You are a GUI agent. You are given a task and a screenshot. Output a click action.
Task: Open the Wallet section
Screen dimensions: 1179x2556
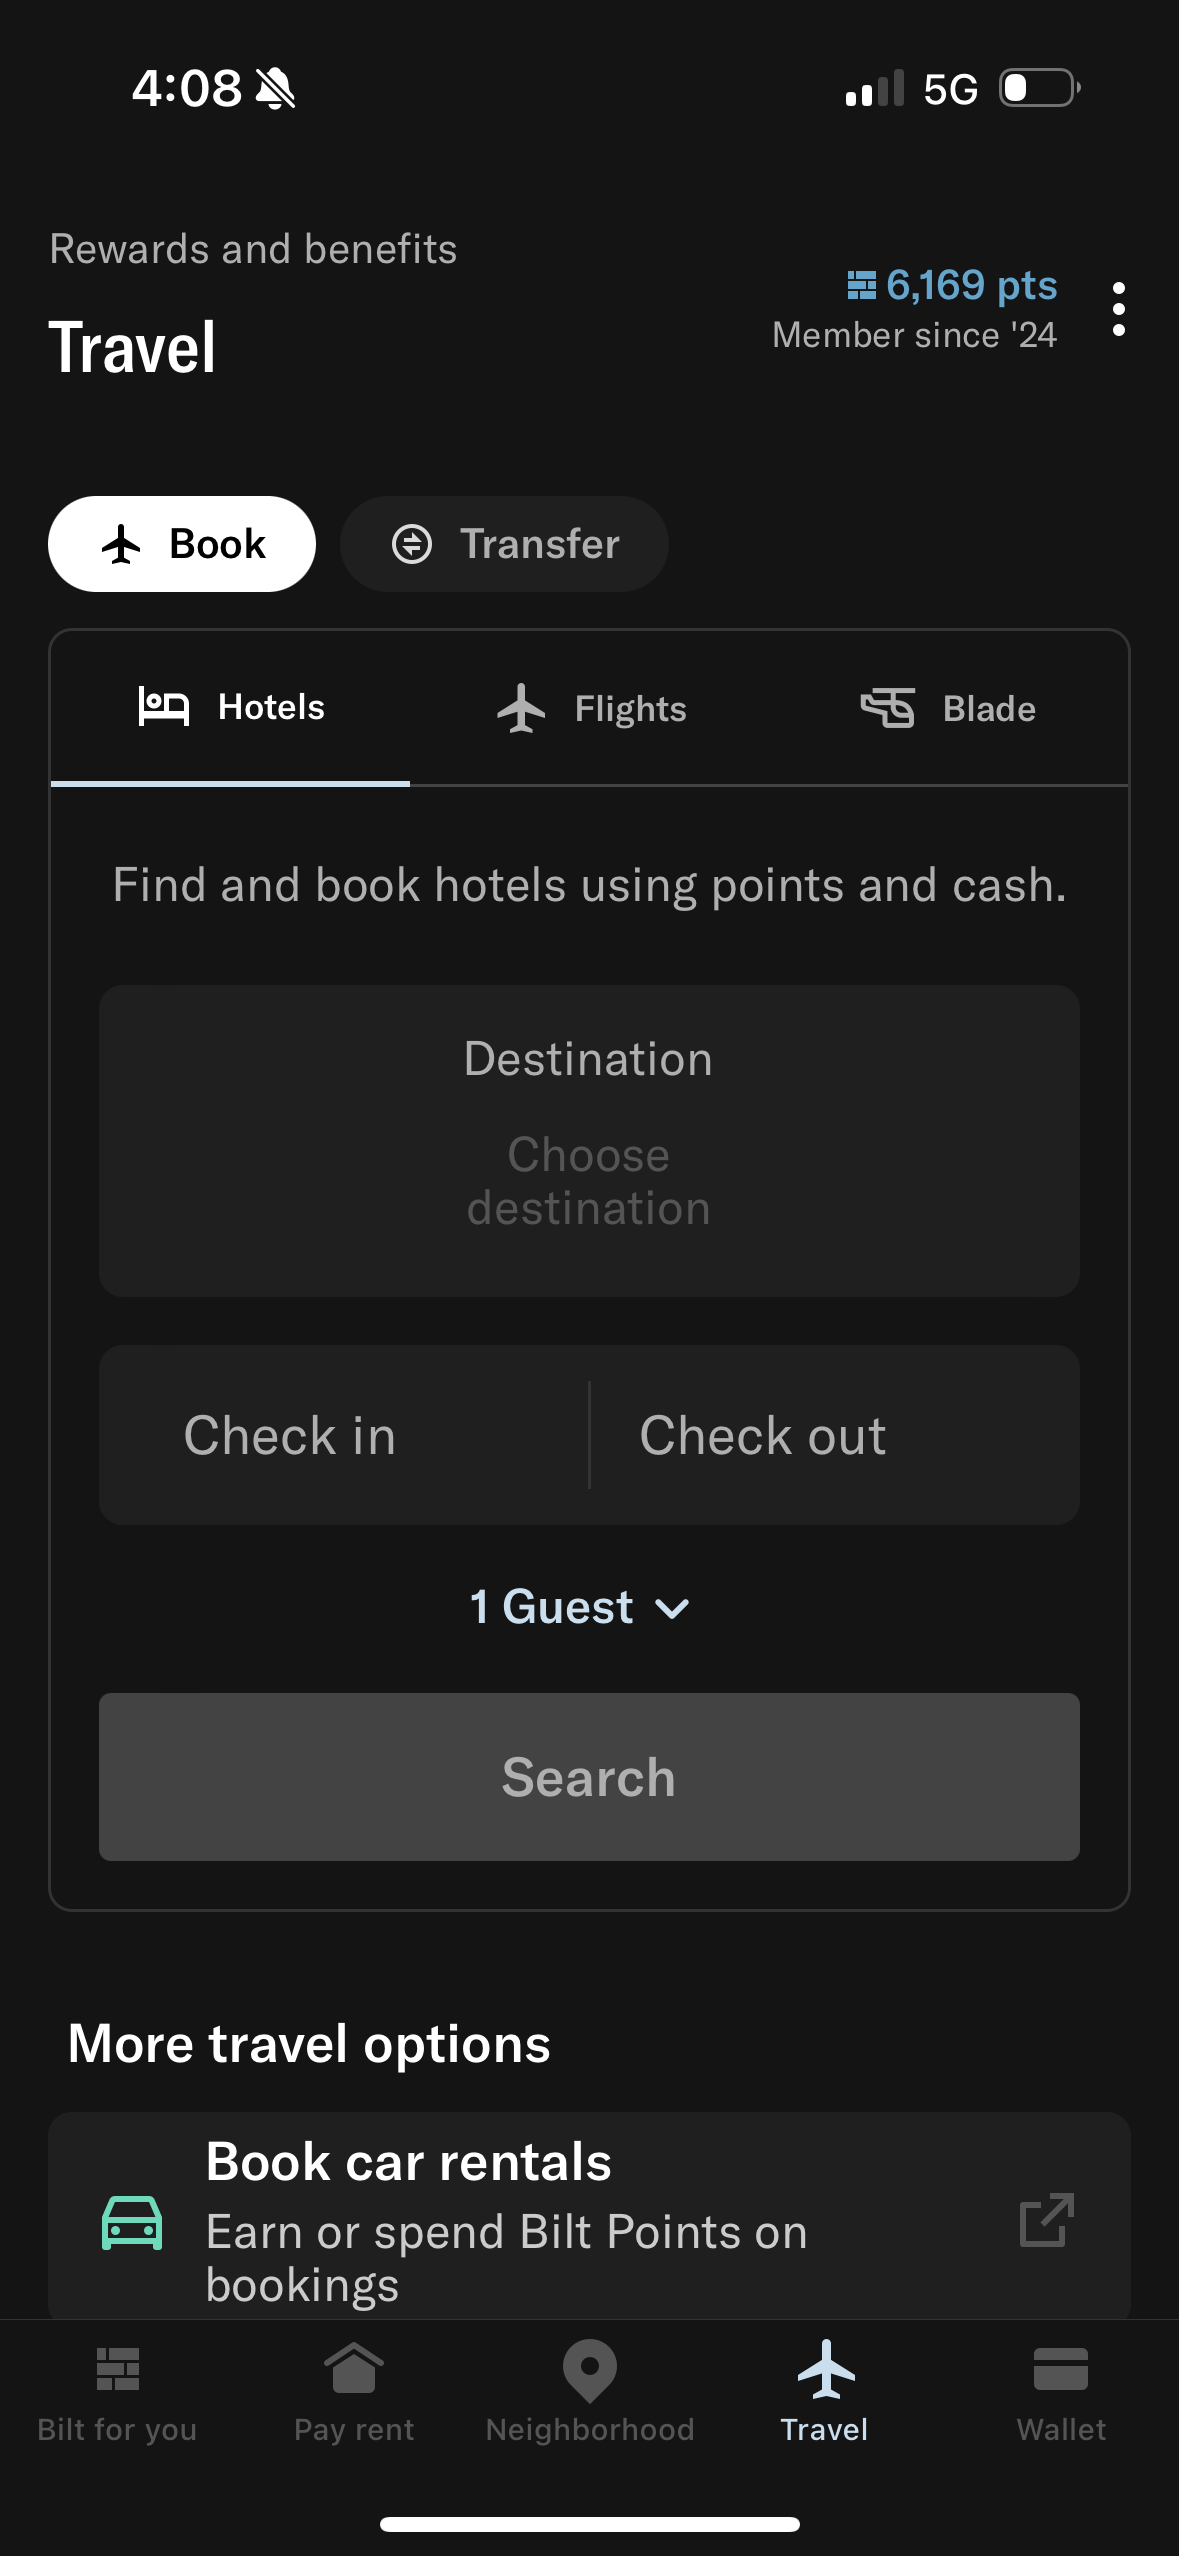1061,2392
